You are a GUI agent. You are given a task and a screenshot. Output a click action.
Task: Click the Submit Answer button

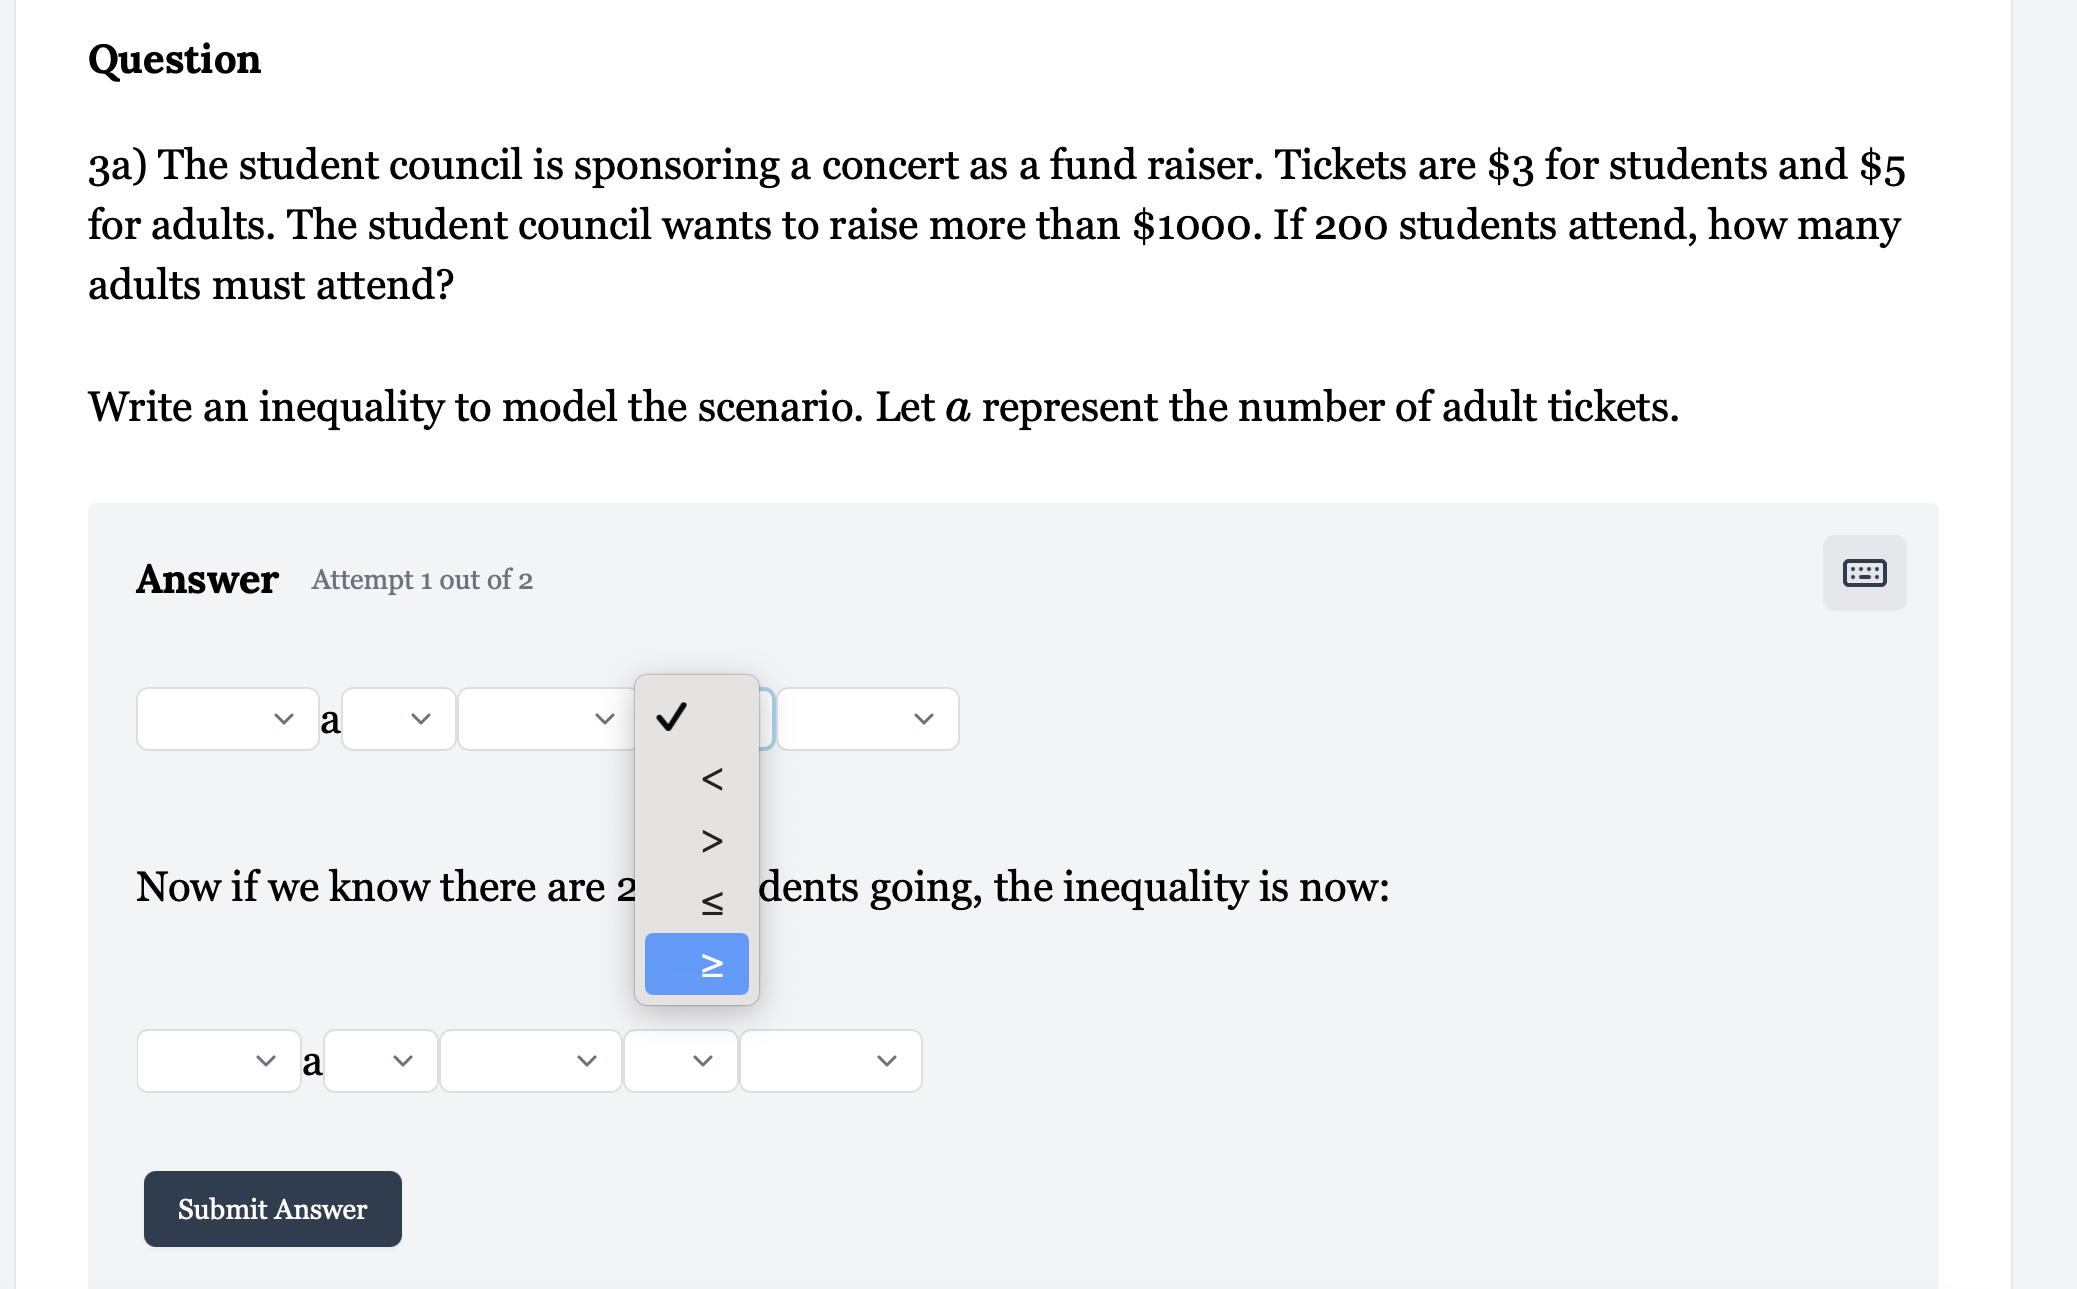pyautogui.click(x=272, y=1209)
